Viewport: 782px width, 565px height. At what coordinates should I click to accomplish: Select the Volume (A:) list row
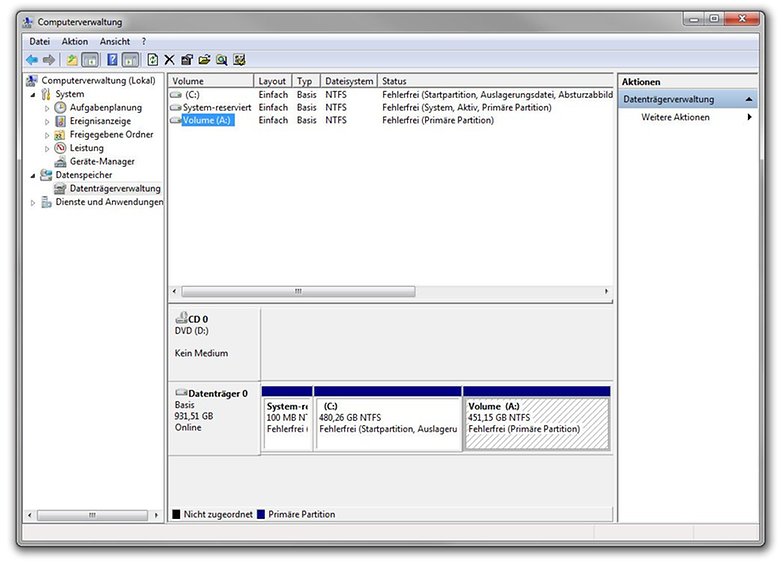pyautogui.click(x=391, y=120)
